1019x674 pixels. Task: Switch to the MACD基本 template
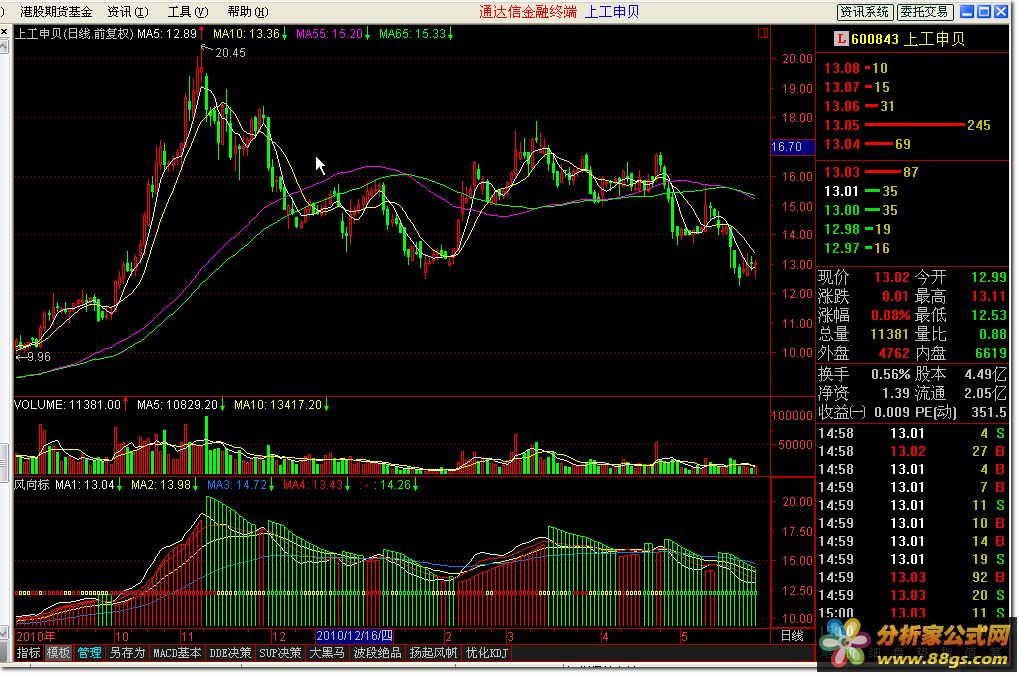point(177,653)
